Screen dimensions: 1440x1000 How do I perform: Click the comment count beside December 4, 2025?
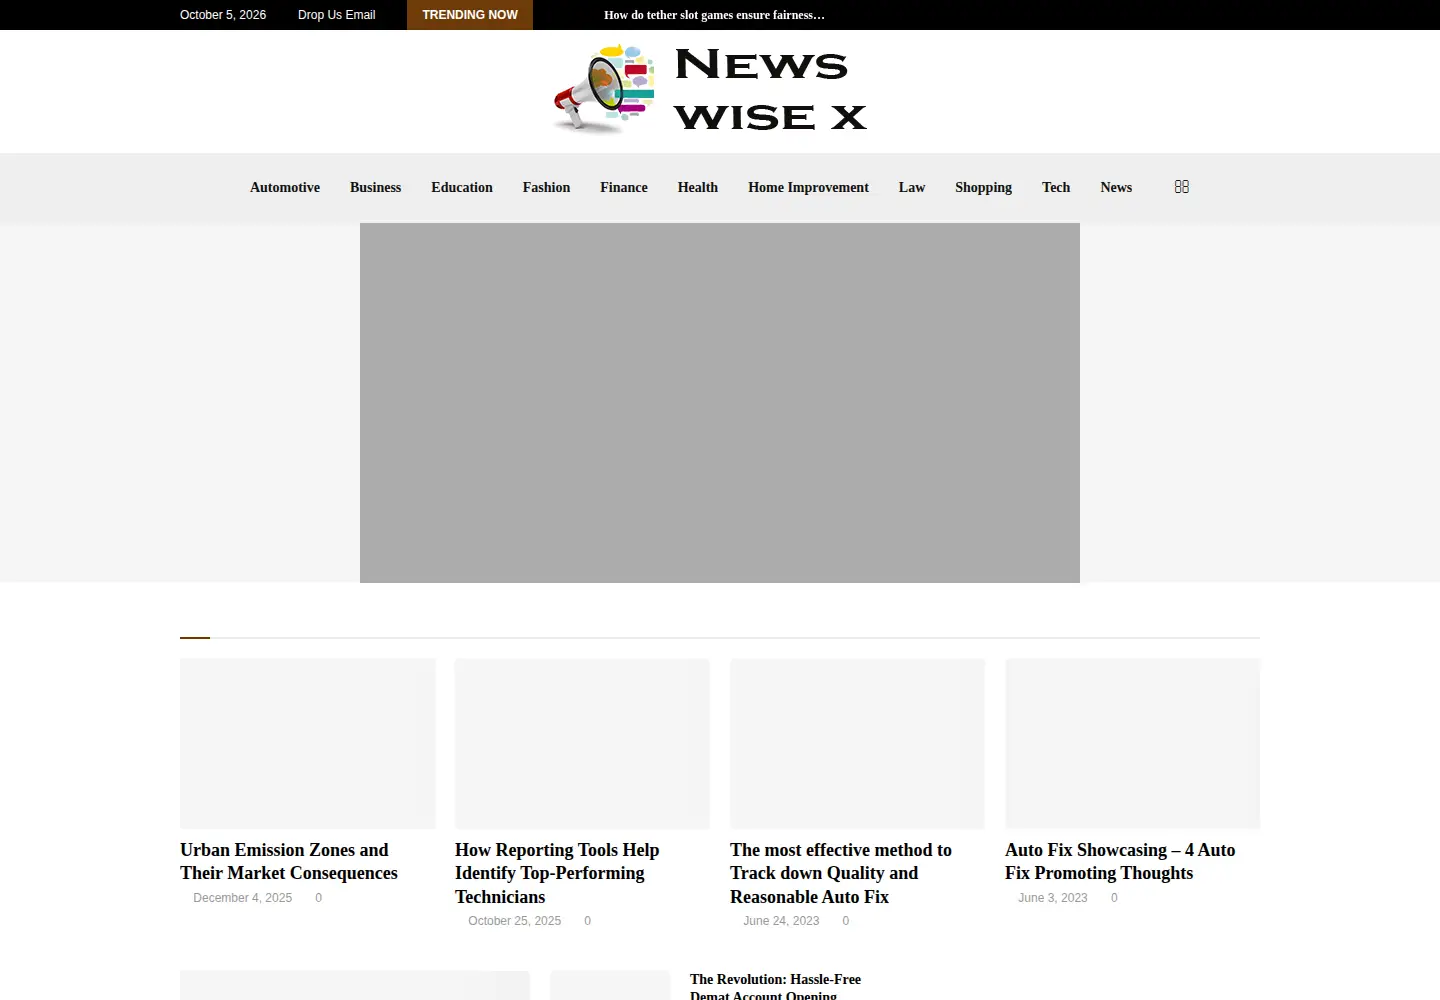[319, 898]
